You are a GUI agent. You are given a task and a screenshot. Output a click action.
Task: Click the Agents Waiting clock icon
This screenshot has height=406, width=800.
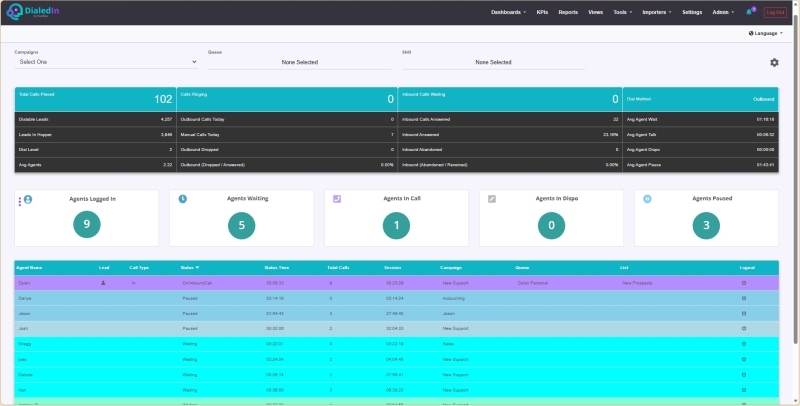click(x=183, y=199)
